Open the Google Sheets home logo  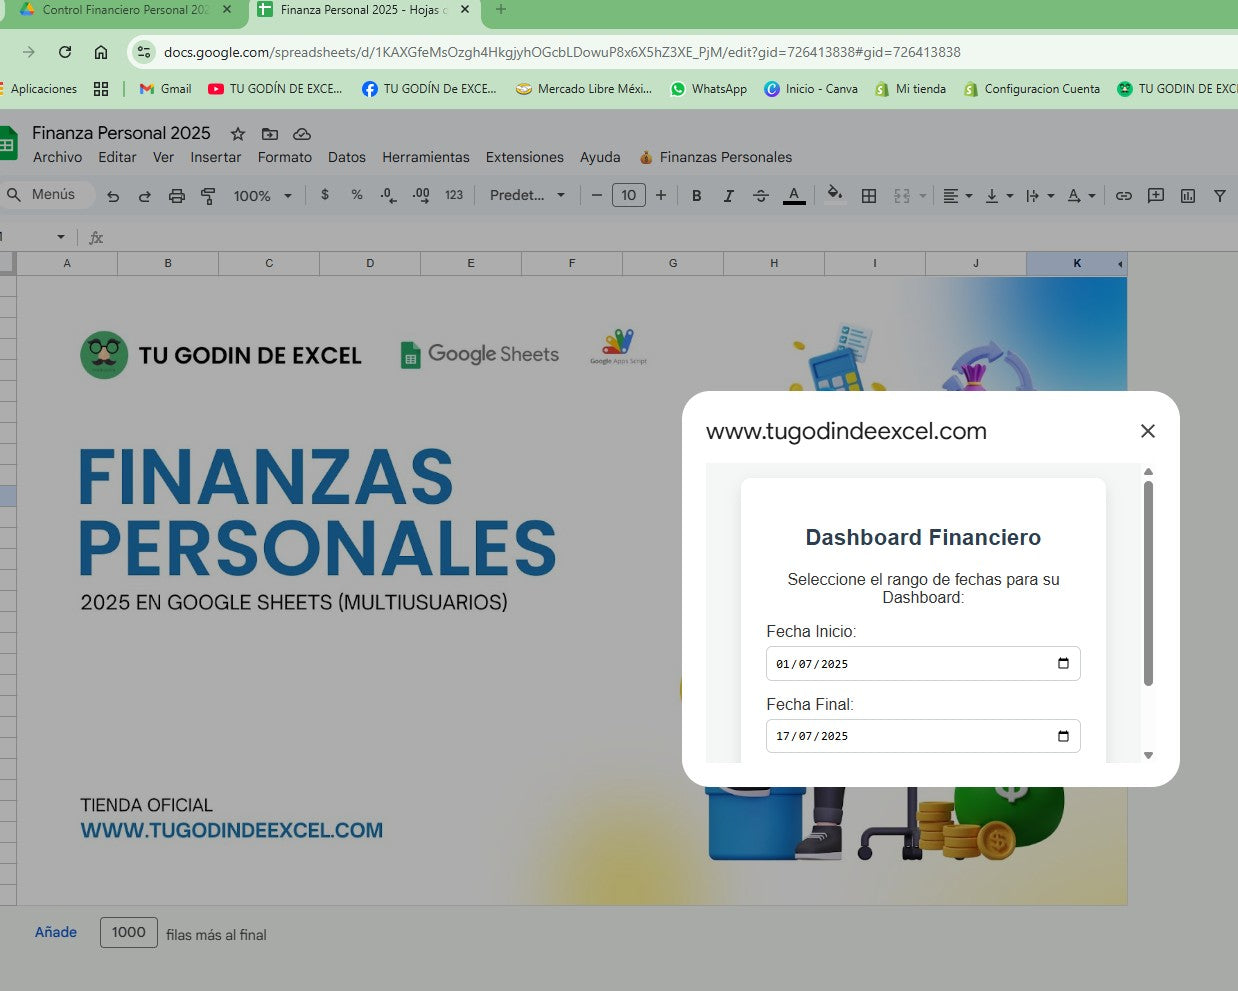pyautogui.click(x=8, y=144)
